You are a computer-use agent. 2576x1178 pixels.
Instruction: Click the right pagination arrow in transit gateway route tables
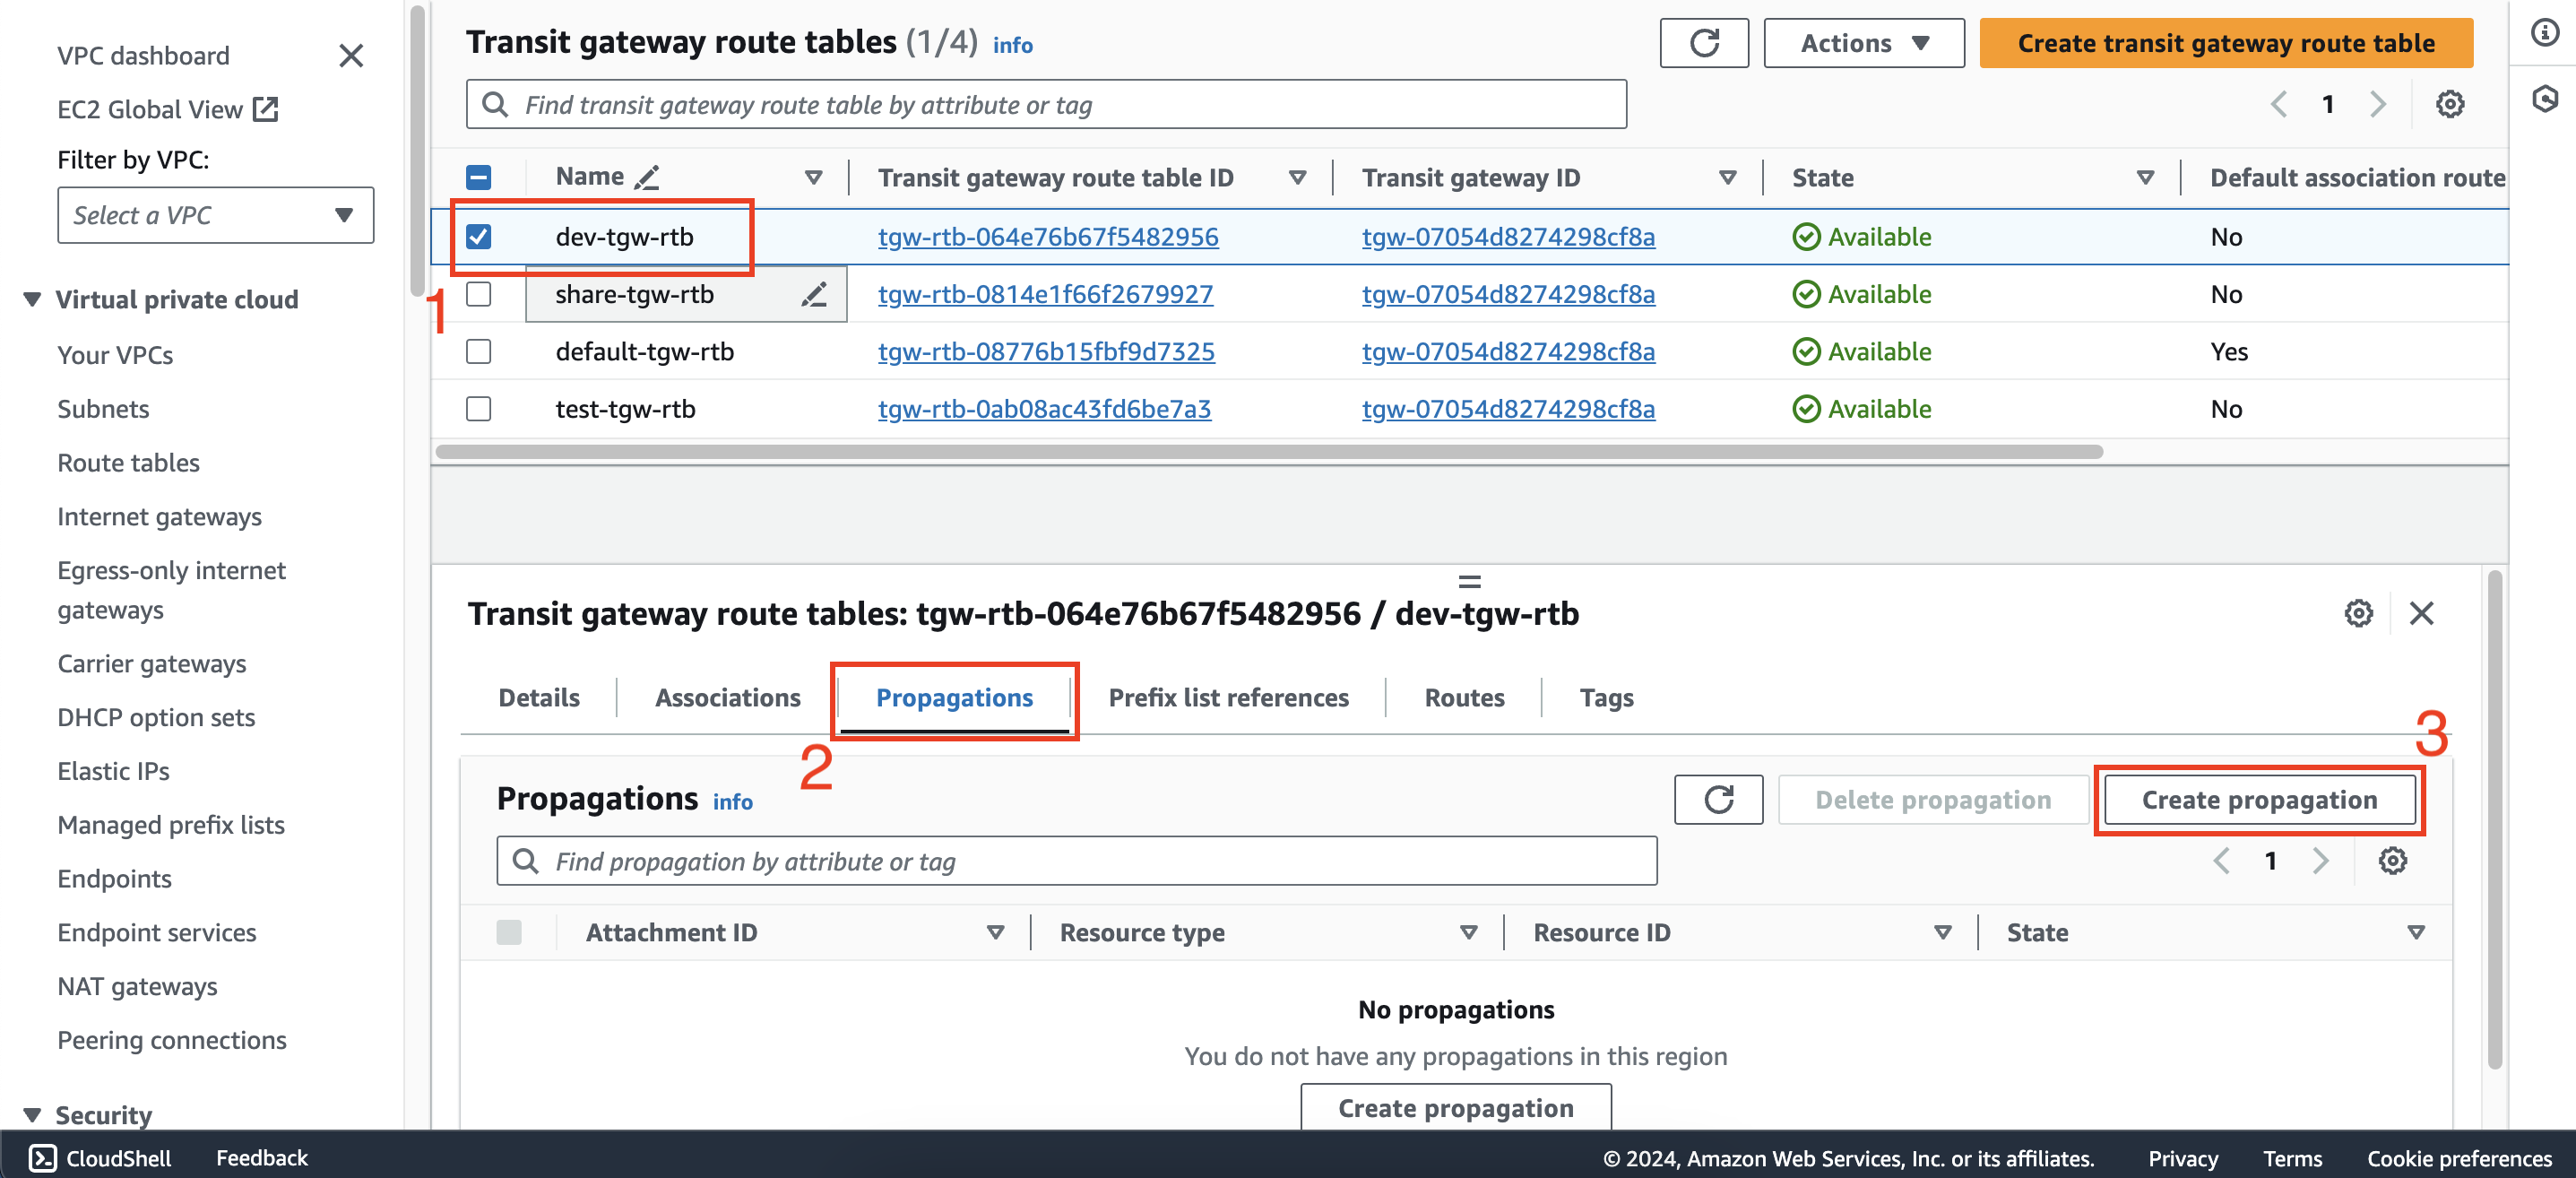[2381, 105]
